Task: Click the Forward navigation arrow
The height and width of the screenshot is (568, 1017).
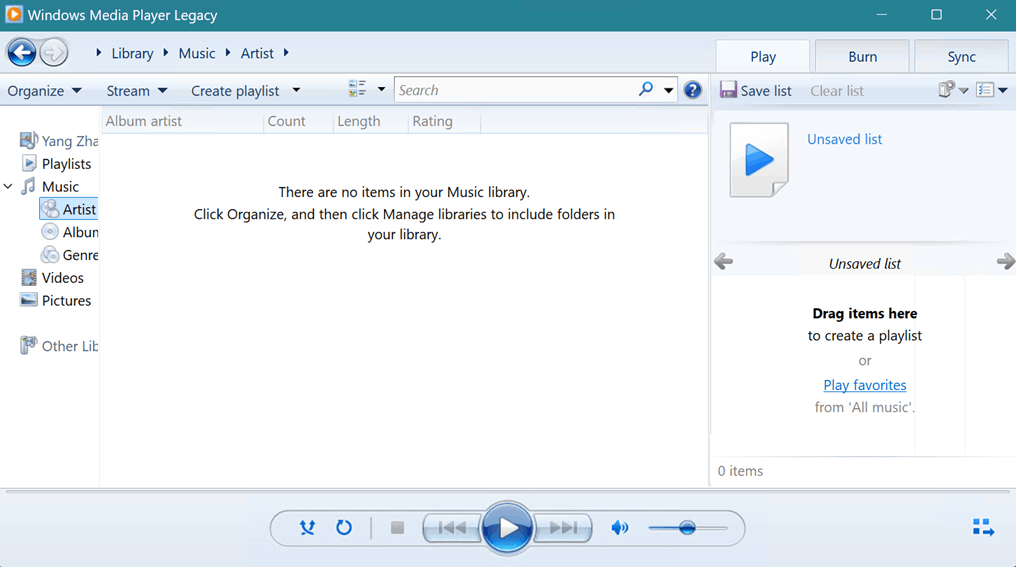Action: 53,53
